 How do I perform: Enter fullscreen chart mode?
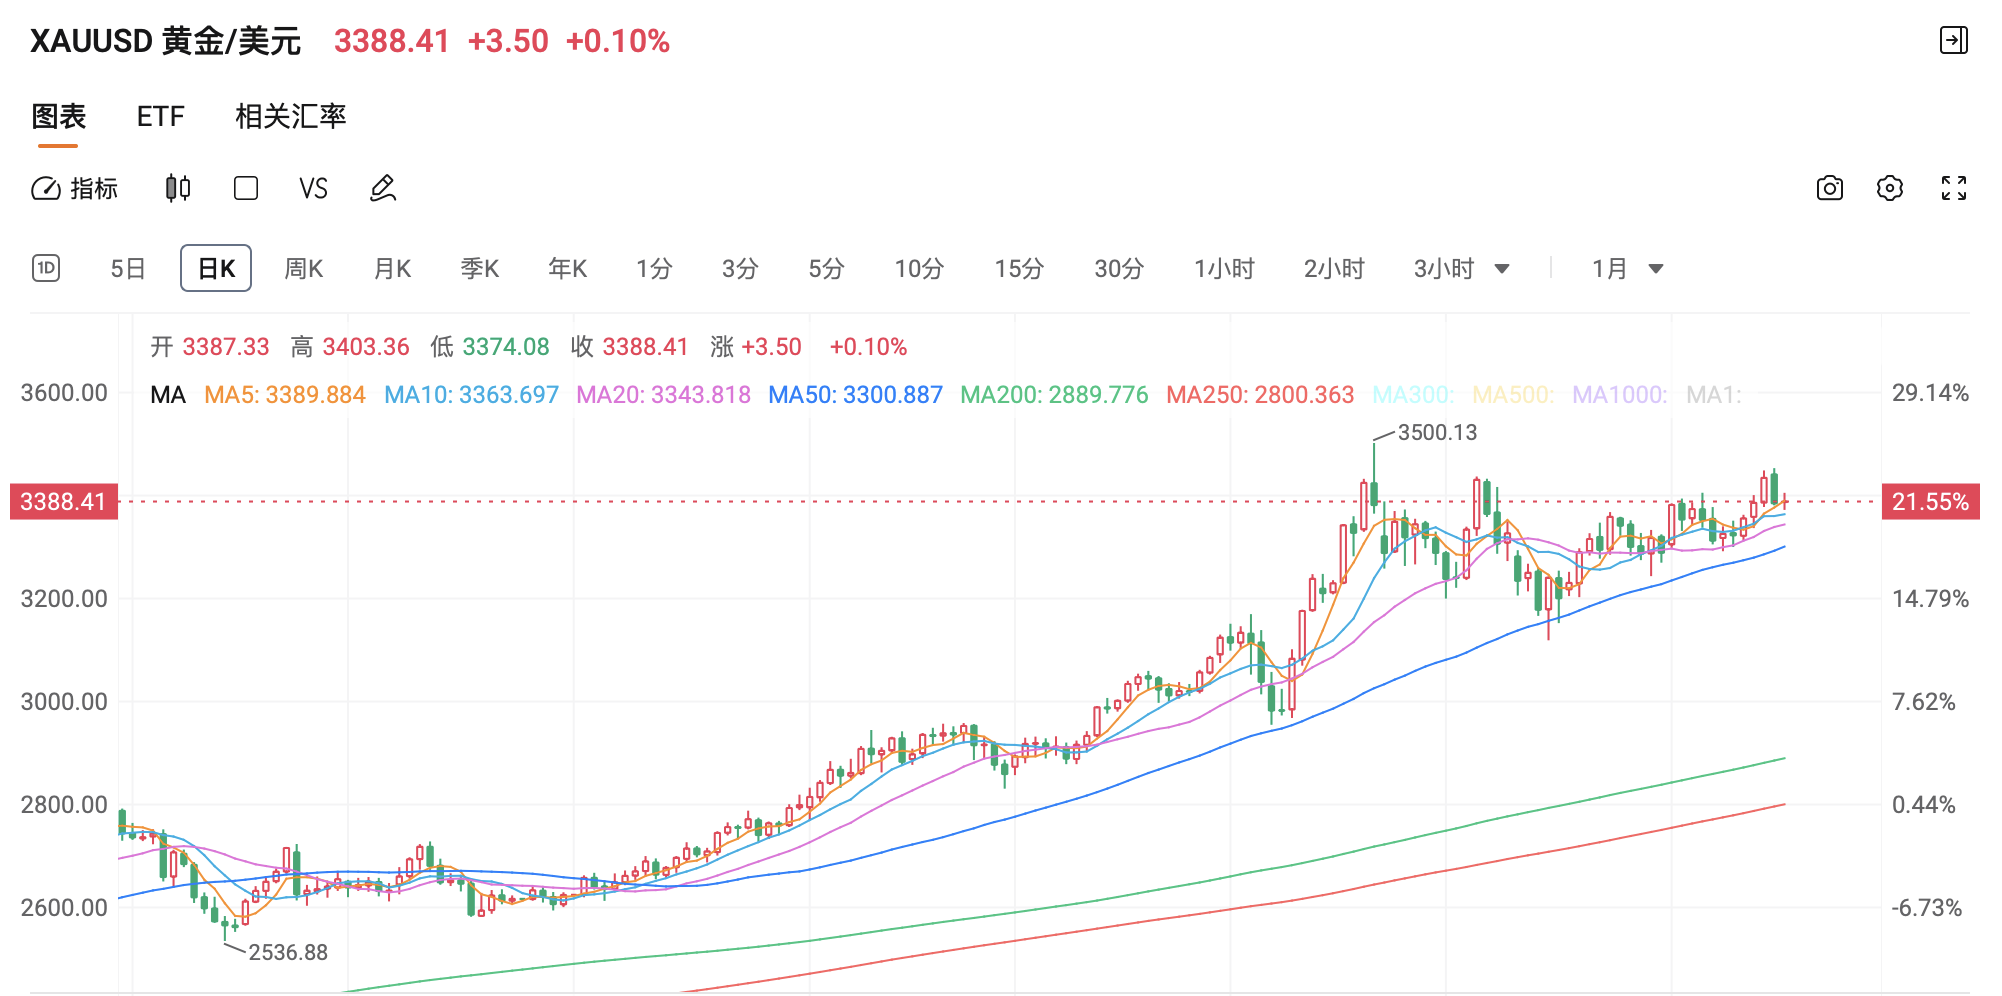point(1954,188)
